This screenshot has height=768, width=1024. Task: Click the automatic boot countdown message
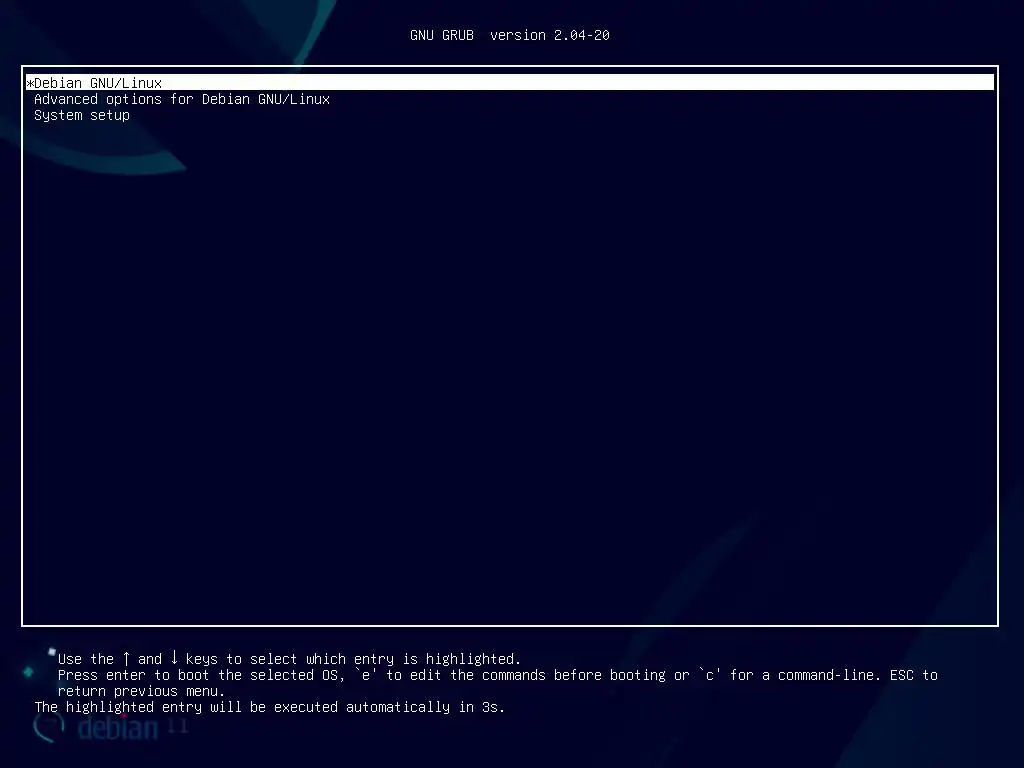point(270,707)
